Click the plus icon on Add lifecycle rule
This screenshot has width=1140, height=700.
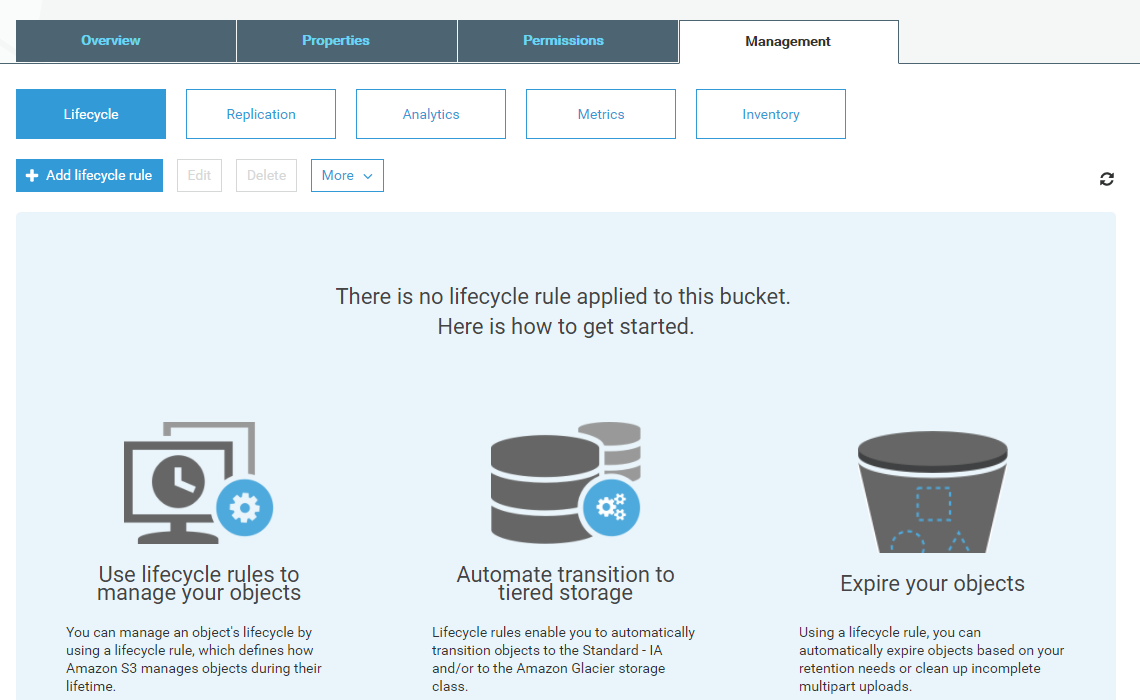32,176
